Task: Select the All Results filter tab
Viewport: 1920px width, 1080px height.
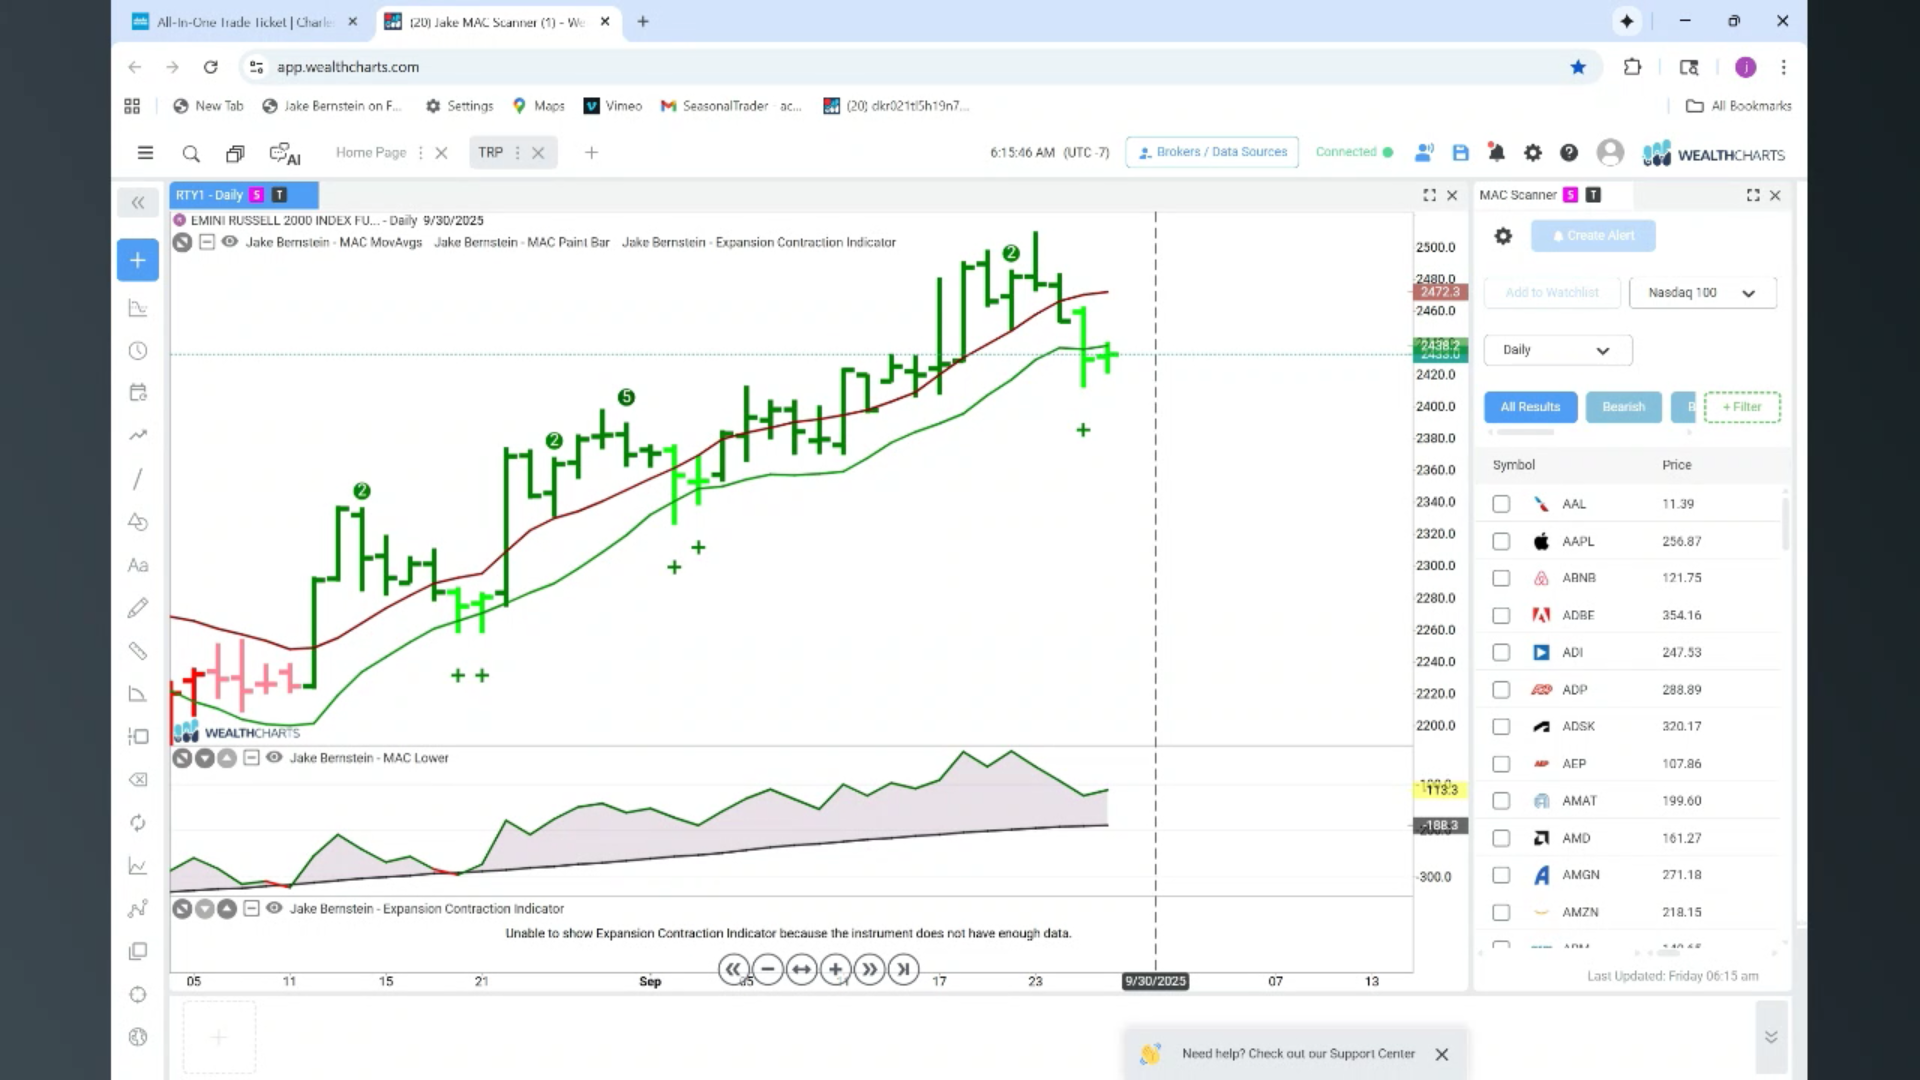Action: point(1530,407)
